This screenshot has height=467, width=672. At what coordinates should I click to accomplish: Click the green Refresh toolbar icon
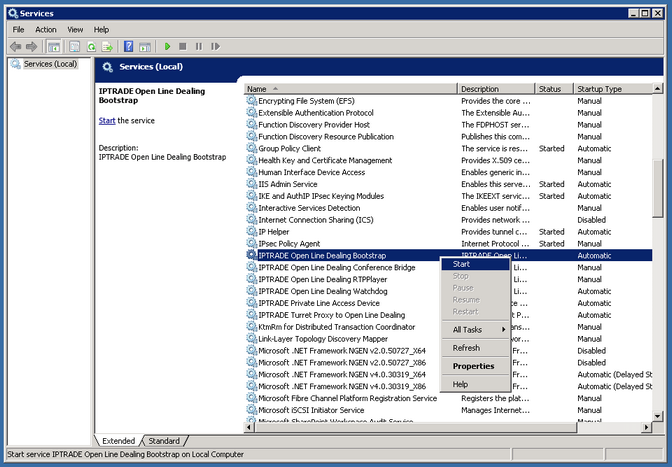point(91,46)
